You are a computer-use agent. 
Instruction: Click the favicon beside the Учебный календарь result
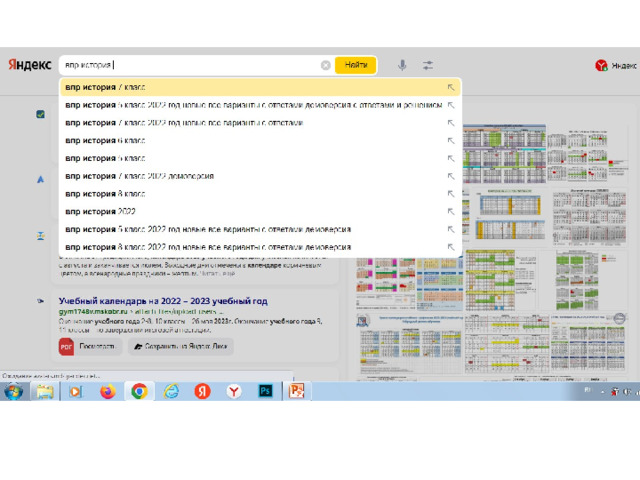click(x=40, y=301)
